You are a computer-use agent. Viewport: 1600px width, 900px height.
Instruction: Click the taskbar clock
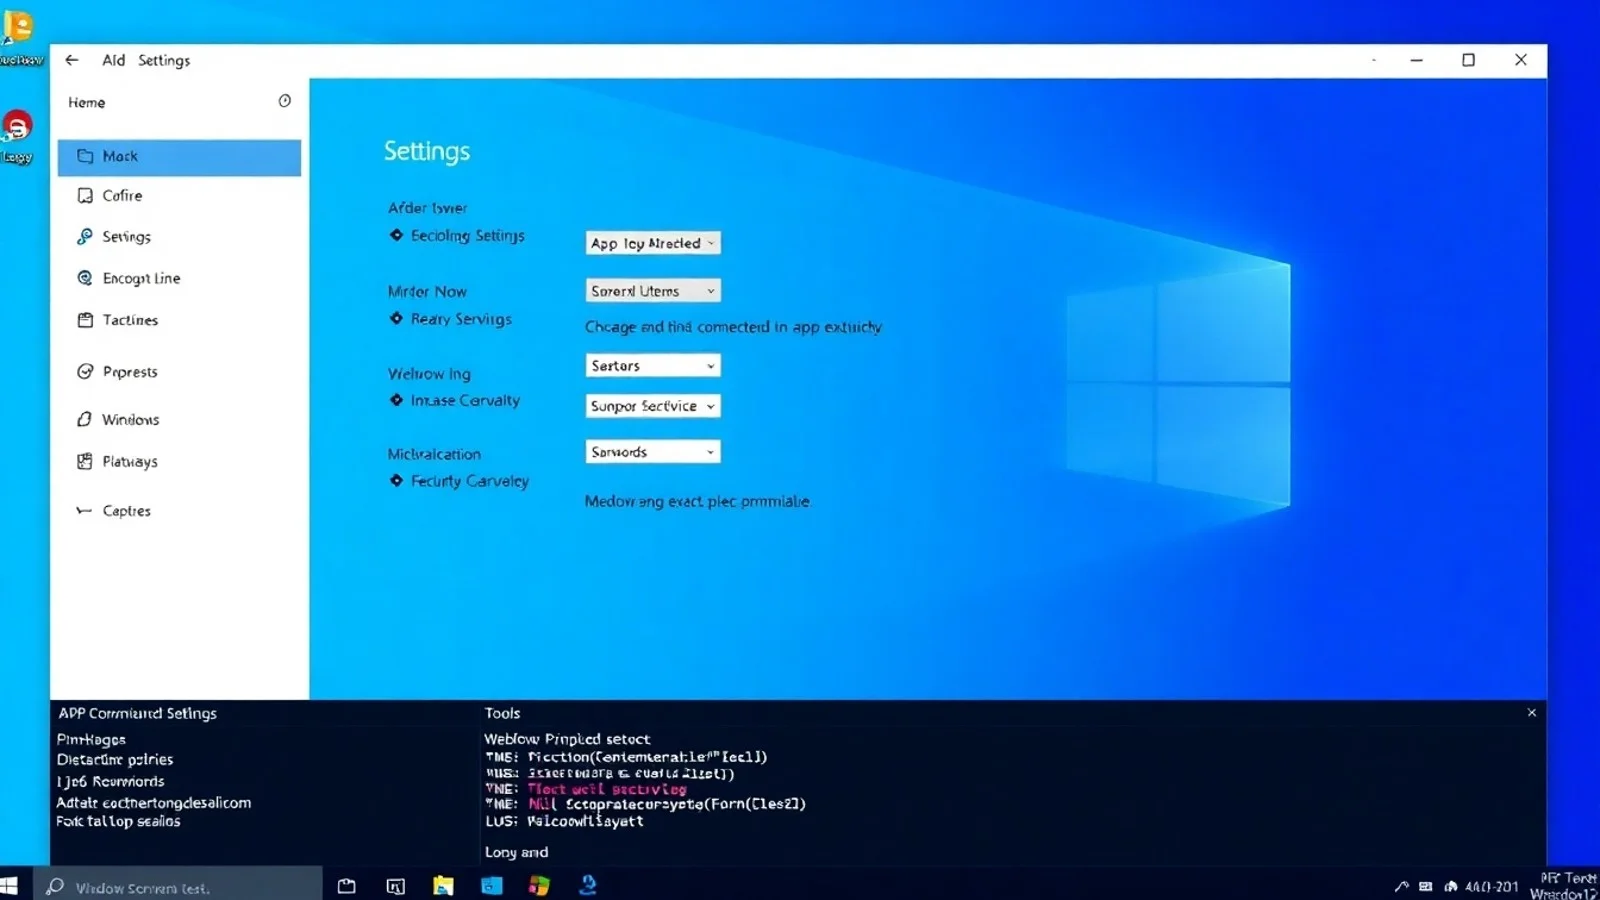point(1492,887)
